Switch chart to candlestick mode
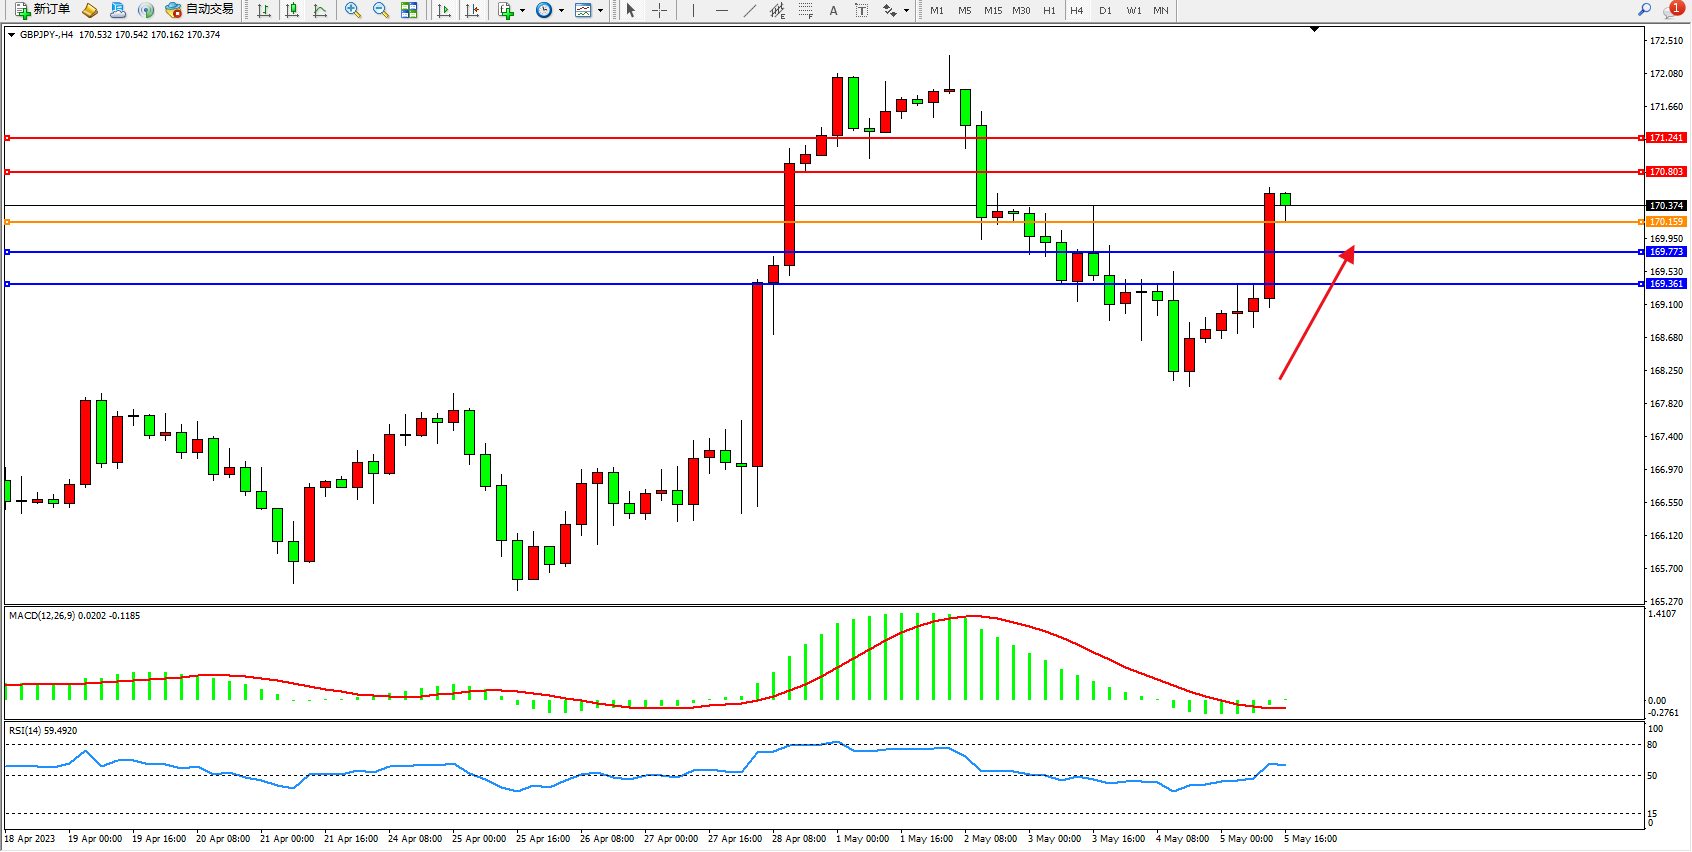The width and height of the screenshot is (1692, 852). tap(292, 10)
